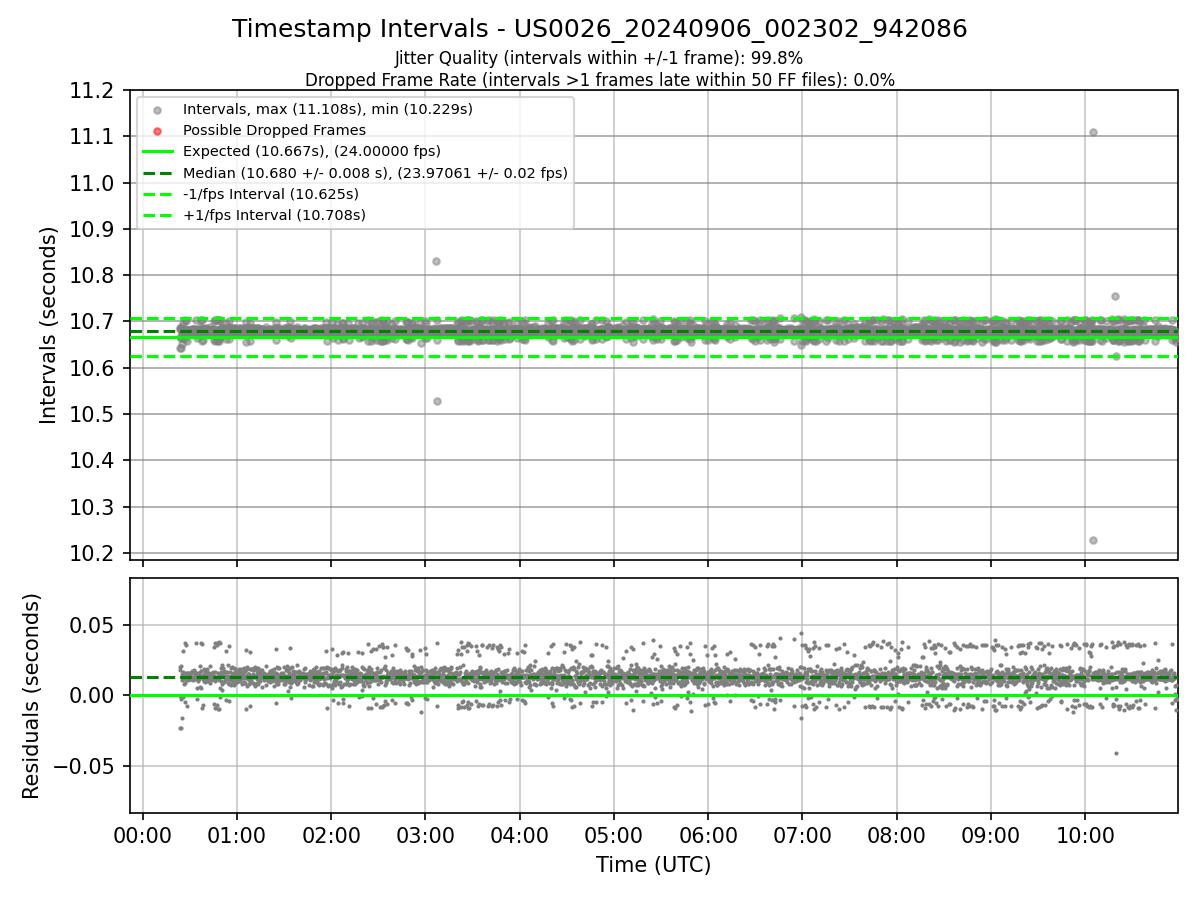This screenshot has height=900, width=1200.
Task: Click the Residuals (seconds) y-axis label
Action: (x=32, y=696)
